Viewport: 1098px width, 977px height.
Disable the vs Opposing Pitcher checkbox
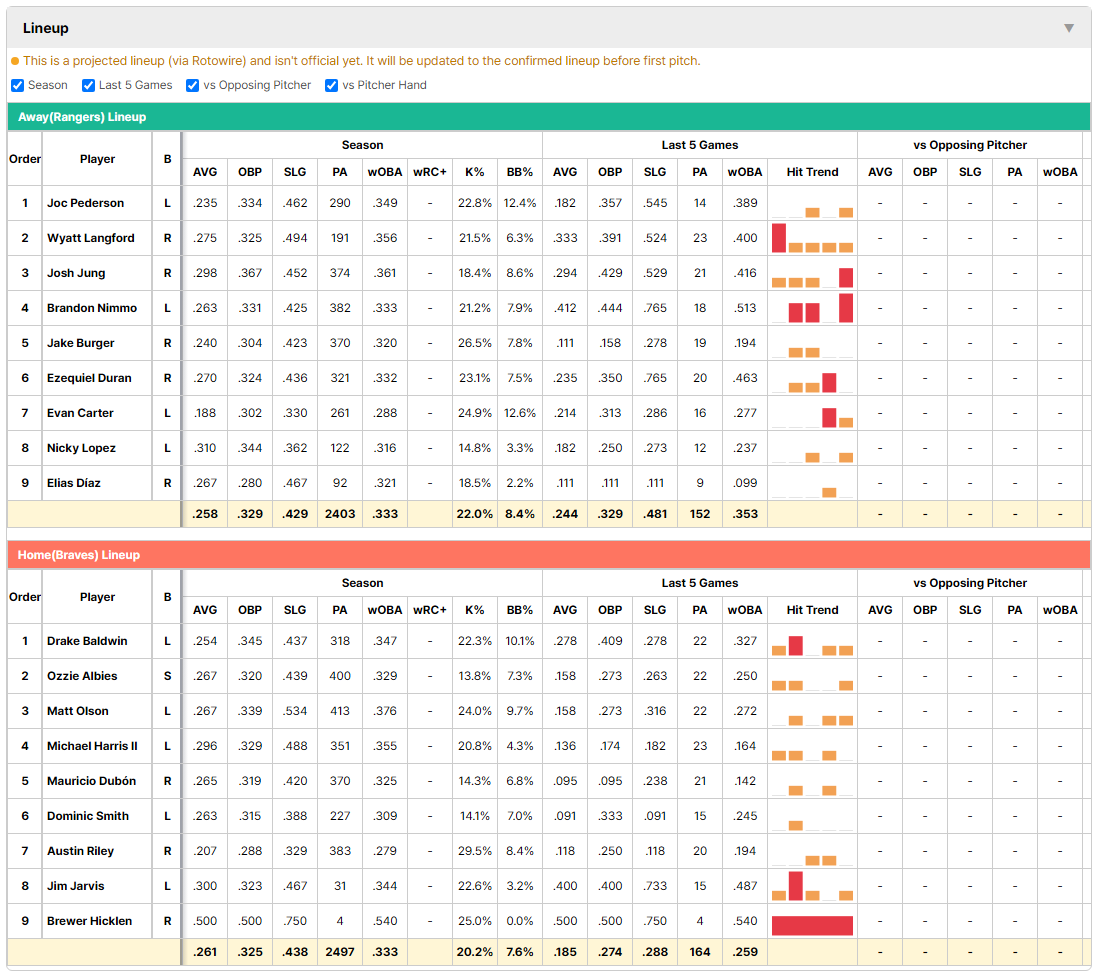(193, 85)
